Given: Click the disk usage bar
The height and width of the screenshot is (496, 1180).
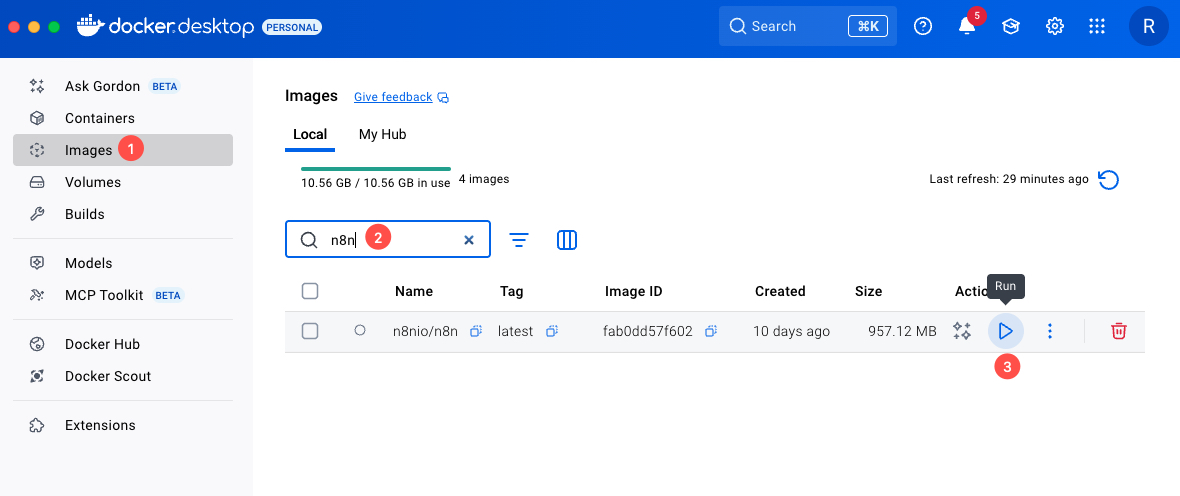Looking at the screenshot, I should 376,169.
